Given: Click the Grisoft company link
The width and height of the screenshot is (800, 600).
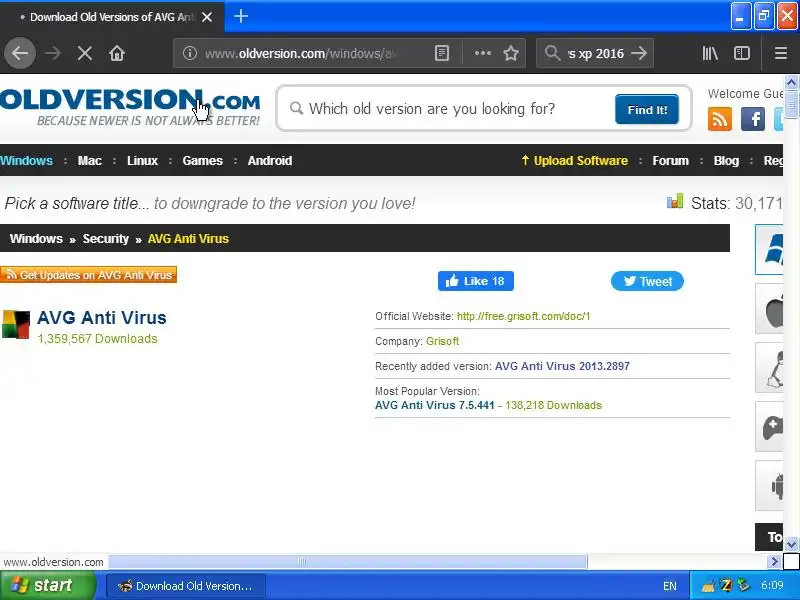Looking at the screenshot, I should coord(442,341).
